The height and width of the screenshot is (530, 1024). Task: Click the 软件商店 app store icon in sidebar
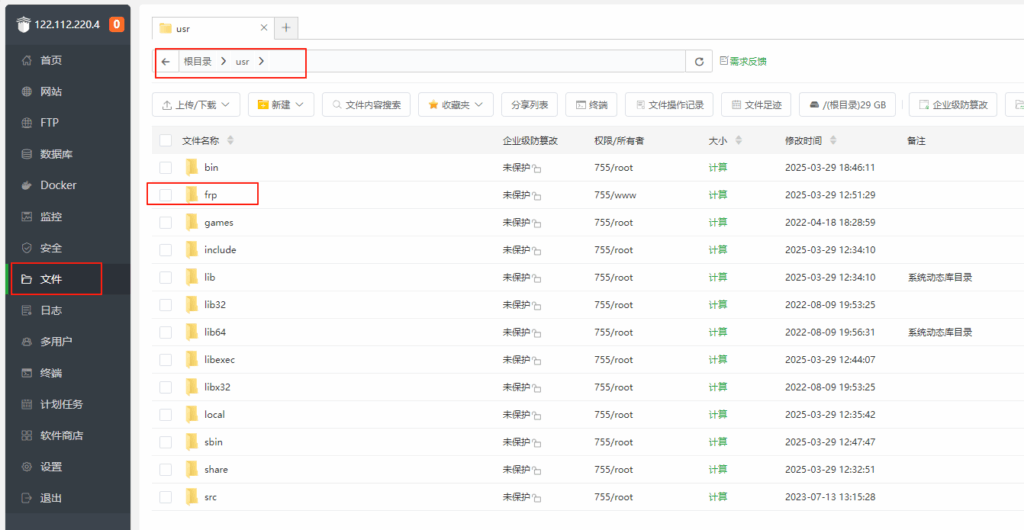click(27, 435)
